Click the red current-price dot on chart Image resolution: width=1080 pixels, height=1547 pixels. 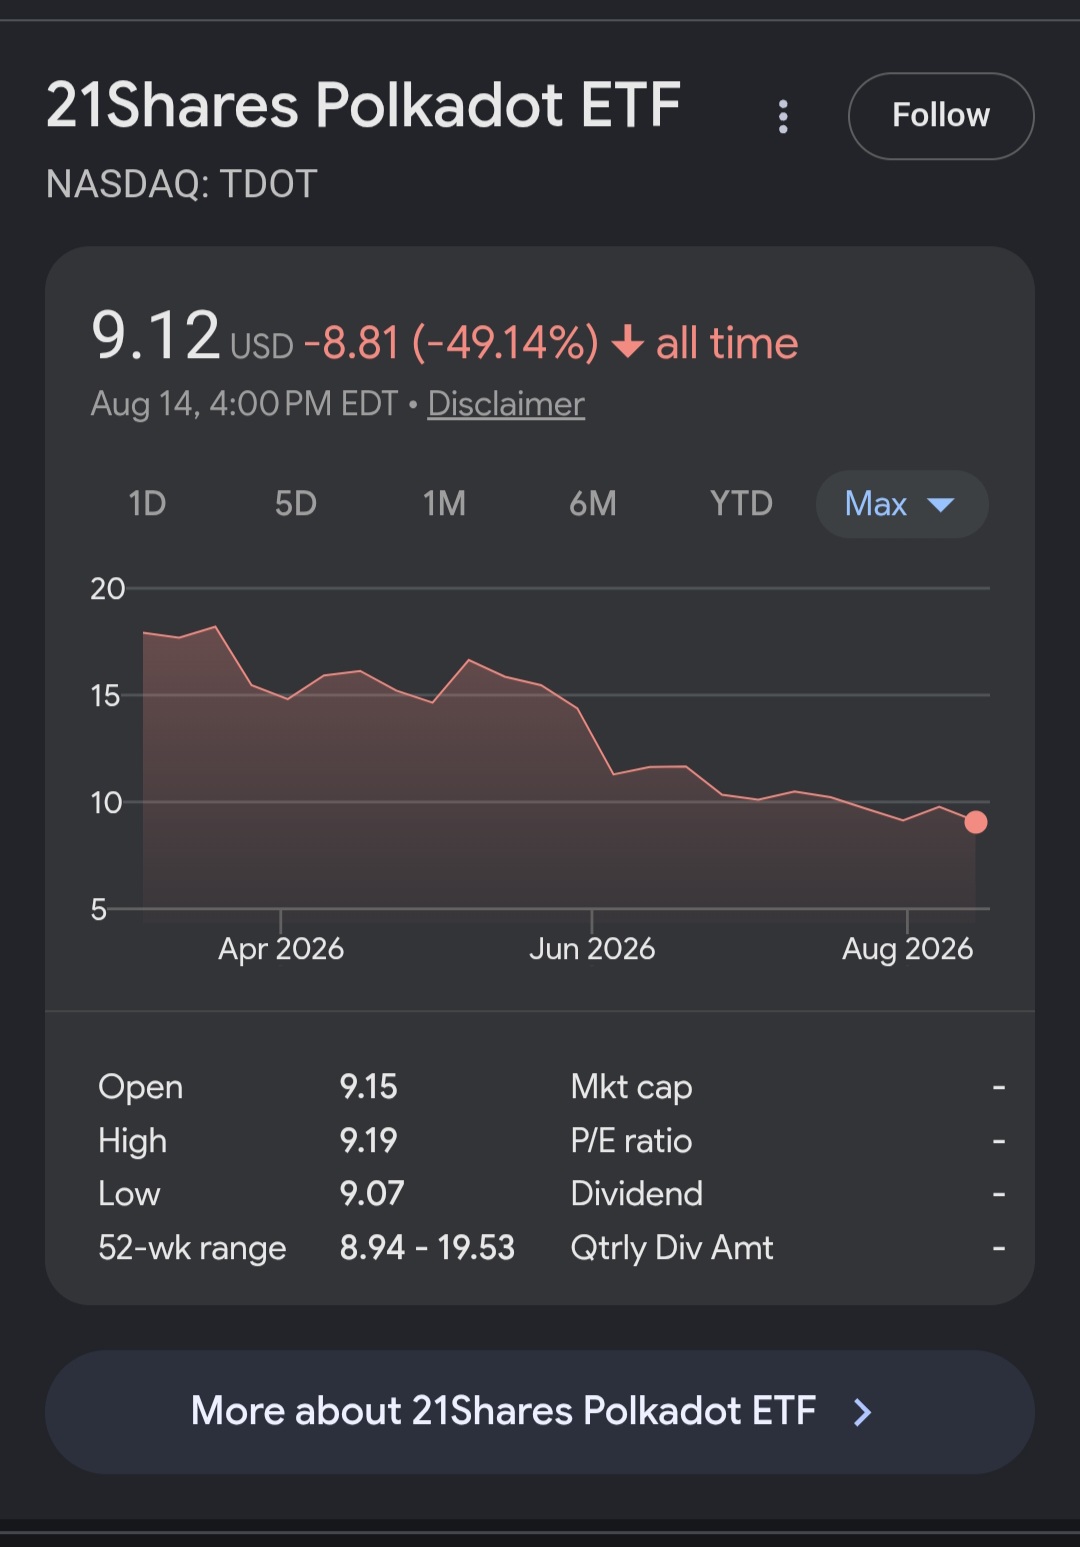976,822
